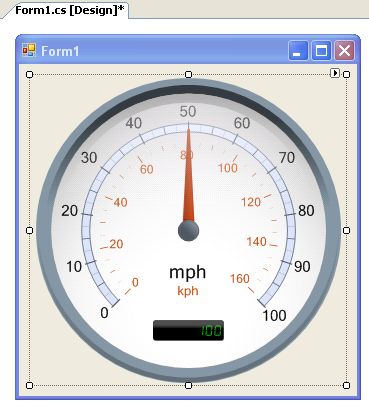Click the orange kph label
Image resolution: width=369 pixels, height=405 pixels.
coord(188,291)
